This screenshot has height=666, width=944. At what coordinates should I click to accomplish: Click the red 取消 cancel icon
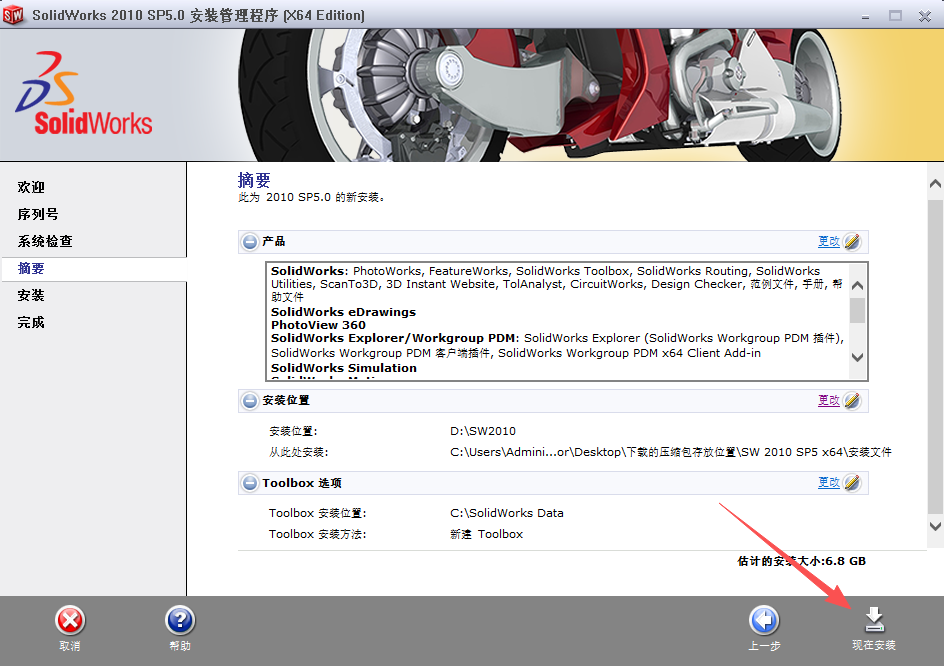pos(69,618)
